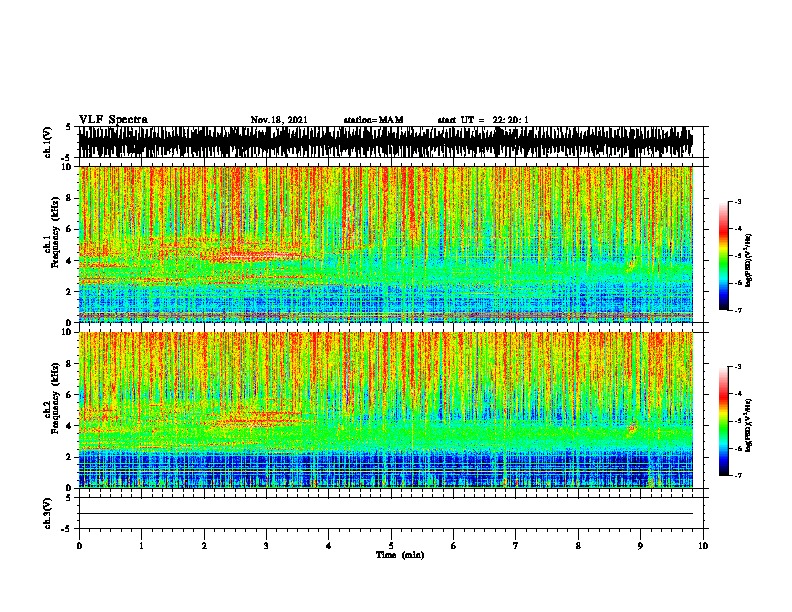Click time-axis tick label "3"

(x=266, y=545)
